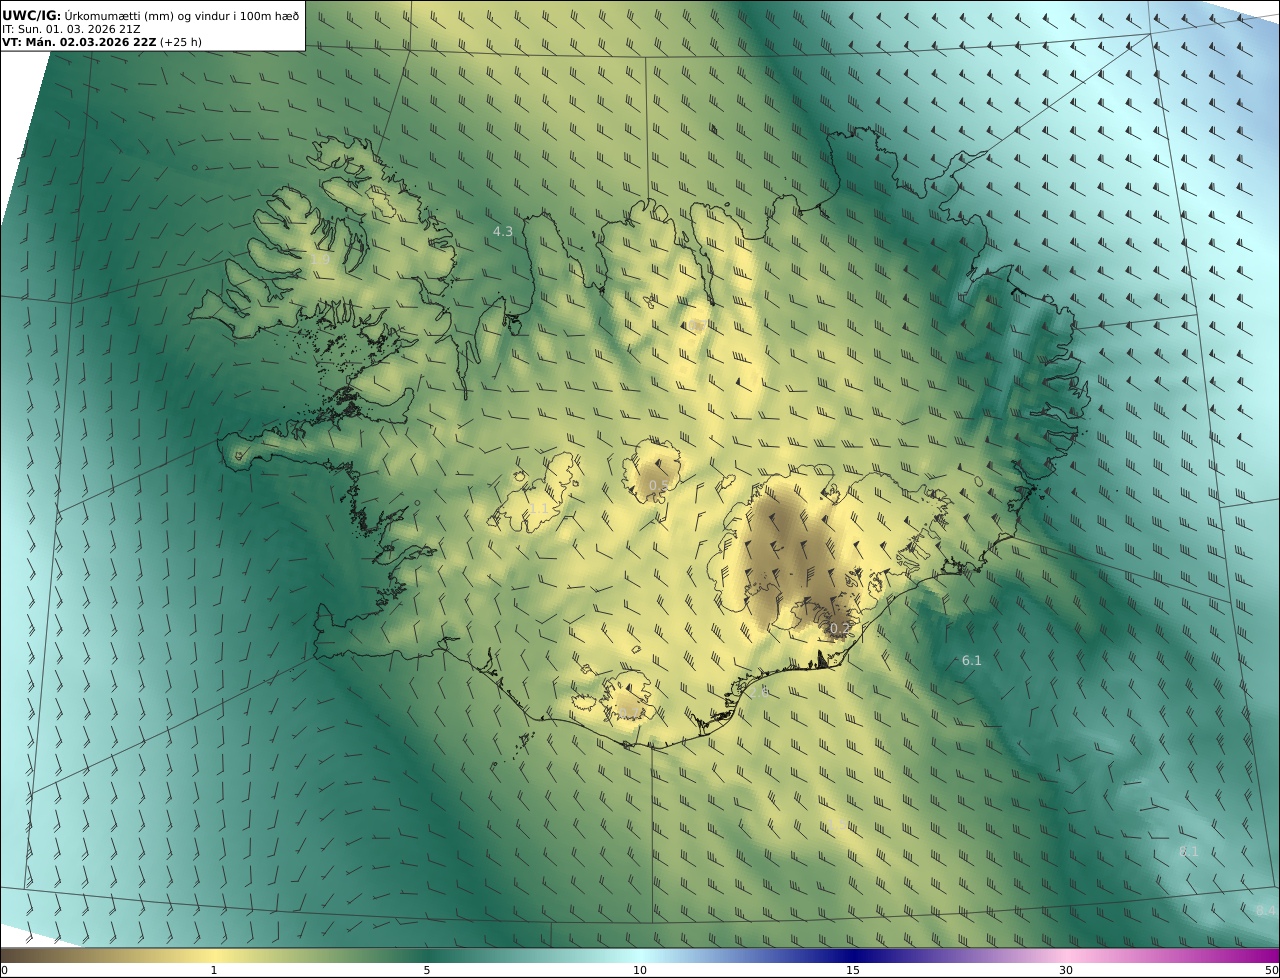Click the '15' tick on color scale
1280x978 pixels.
click(853, 971)
